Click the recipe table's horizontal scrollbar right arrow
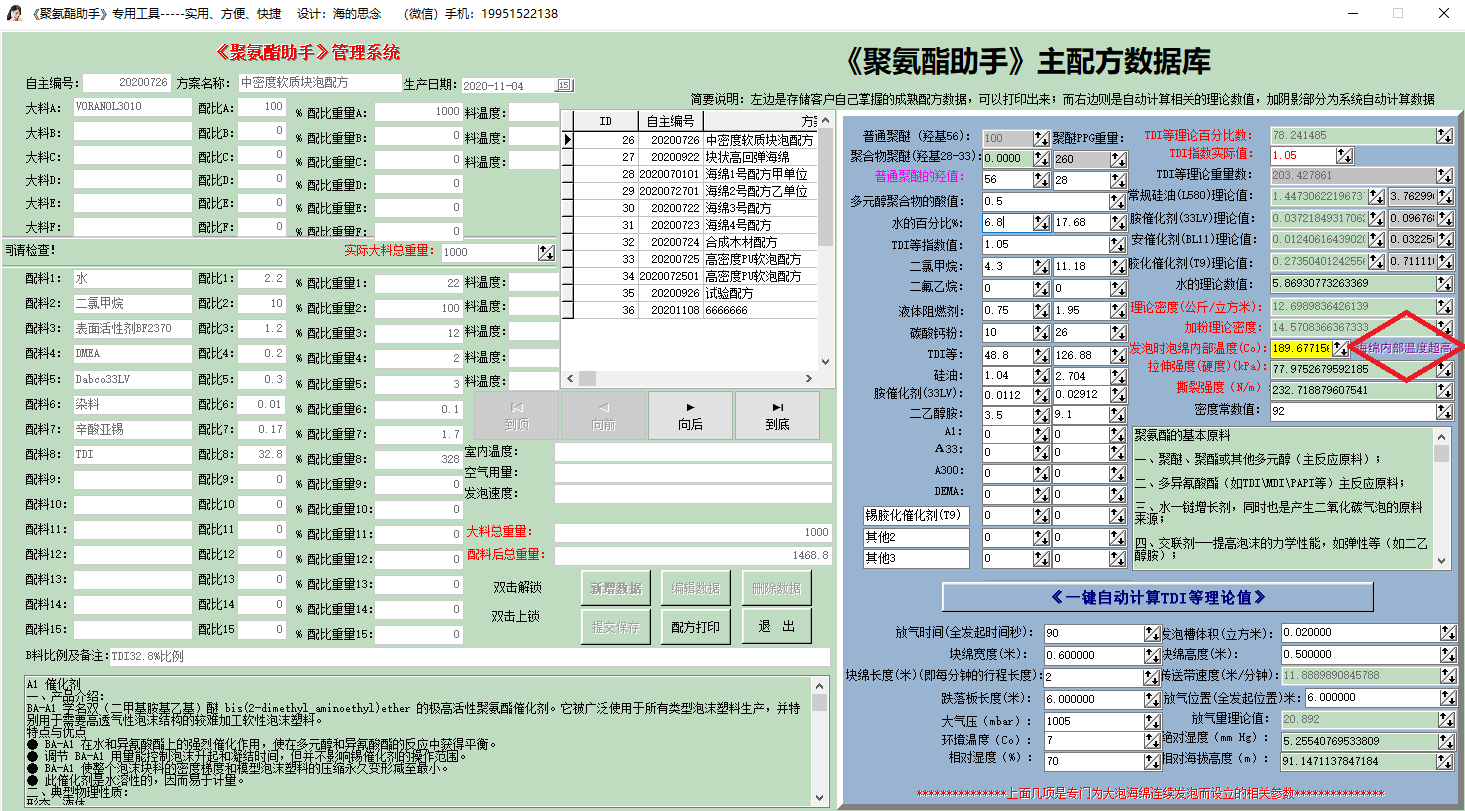 (x=810, y=378)
